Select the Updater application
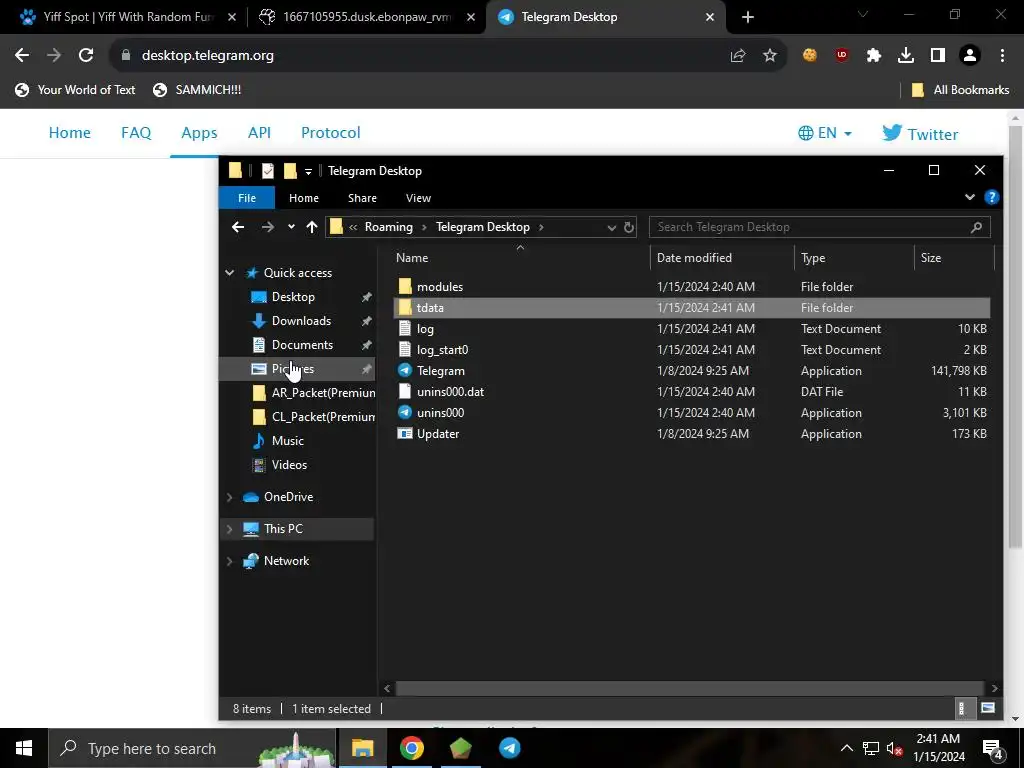This screenshot has width=1024, height=768. 438,434
